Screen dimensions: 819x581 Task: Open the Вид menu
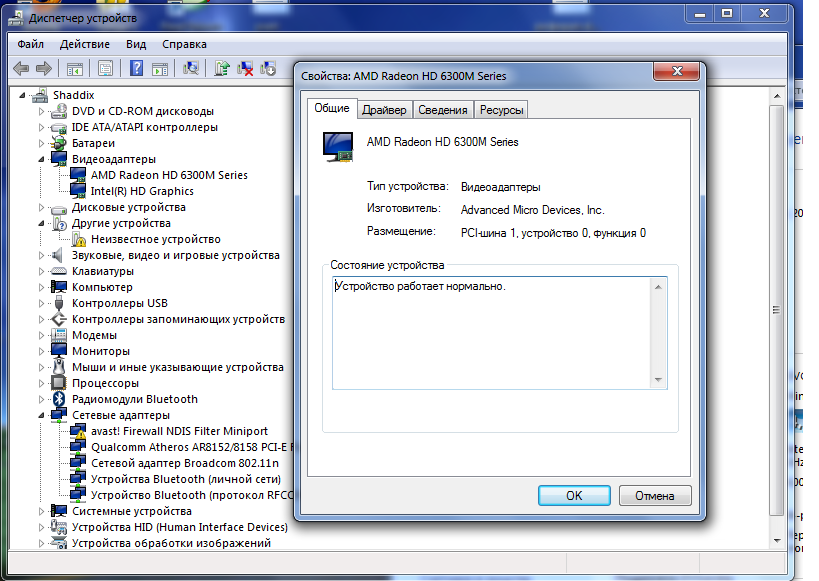(136, 44)
